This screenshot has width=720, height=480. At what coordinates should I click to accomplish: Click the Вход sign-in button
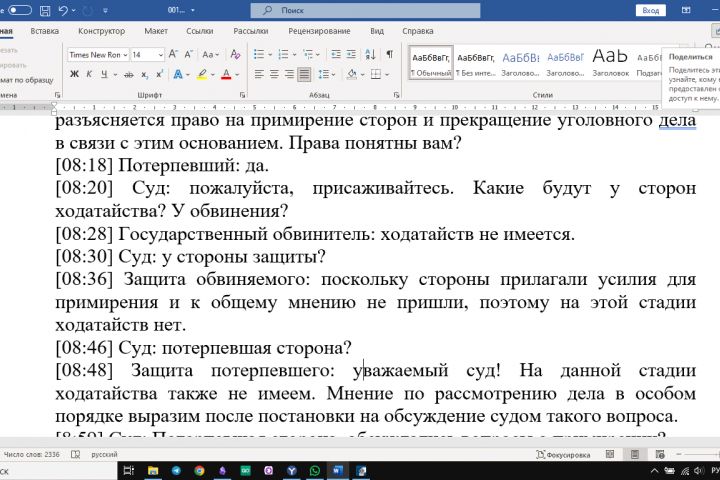coord(651,10)
